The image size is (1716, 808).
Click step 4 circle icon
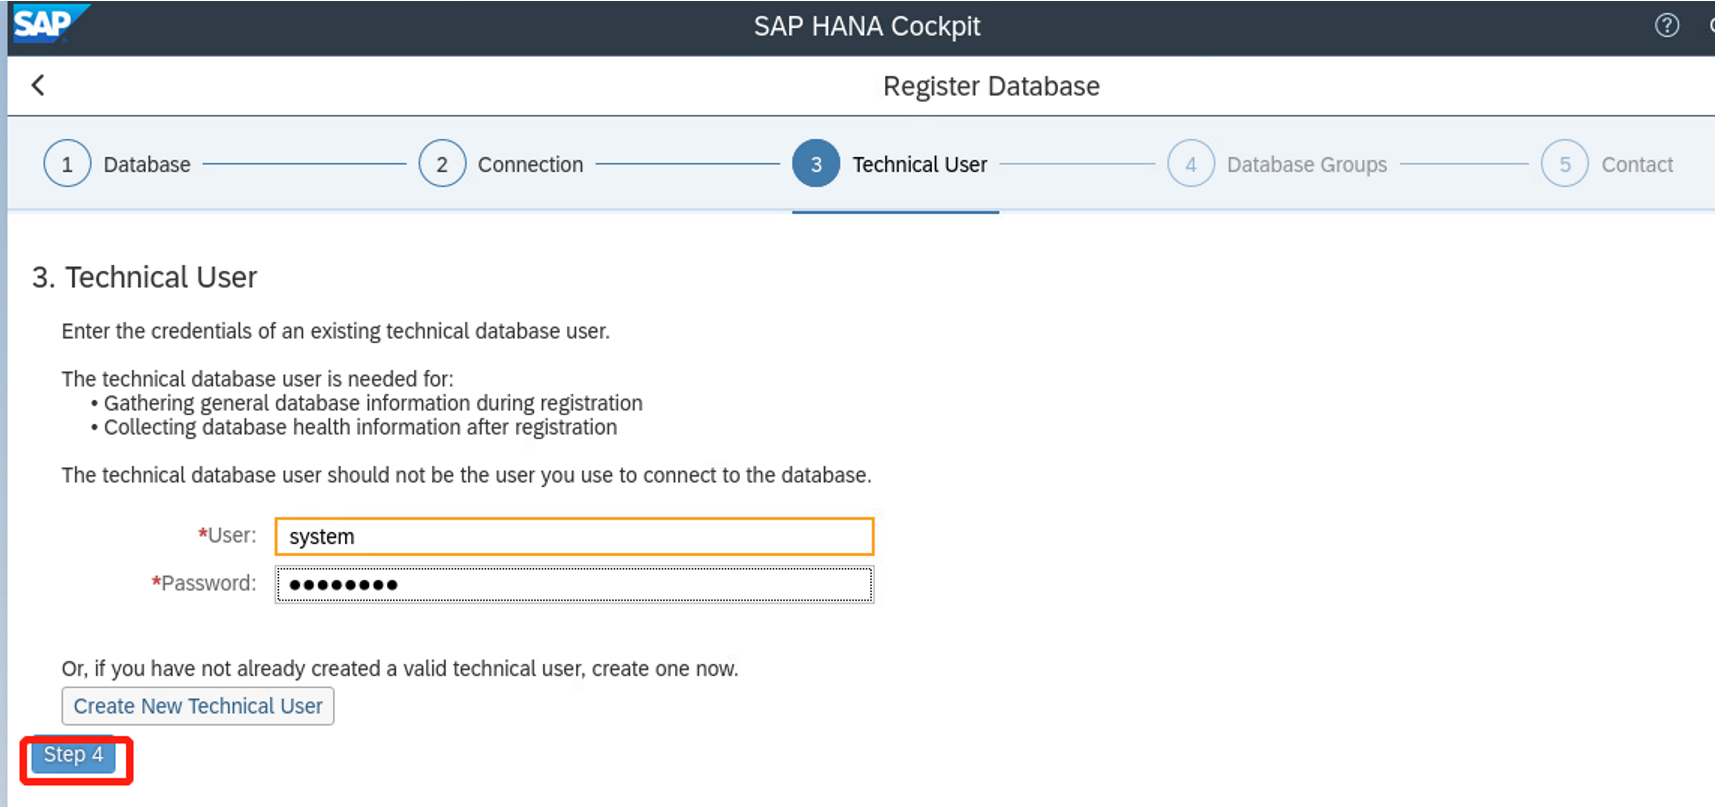1190,164
